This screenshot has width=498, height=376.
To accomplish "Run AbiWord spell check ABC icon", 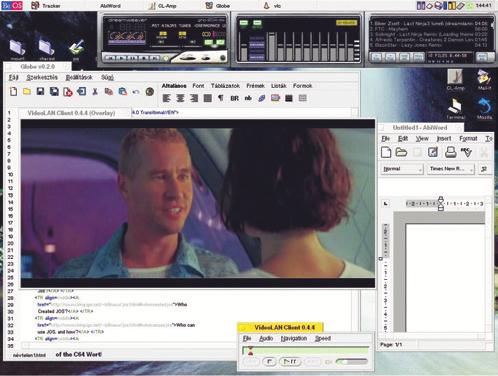I will (x=466, y=152).
